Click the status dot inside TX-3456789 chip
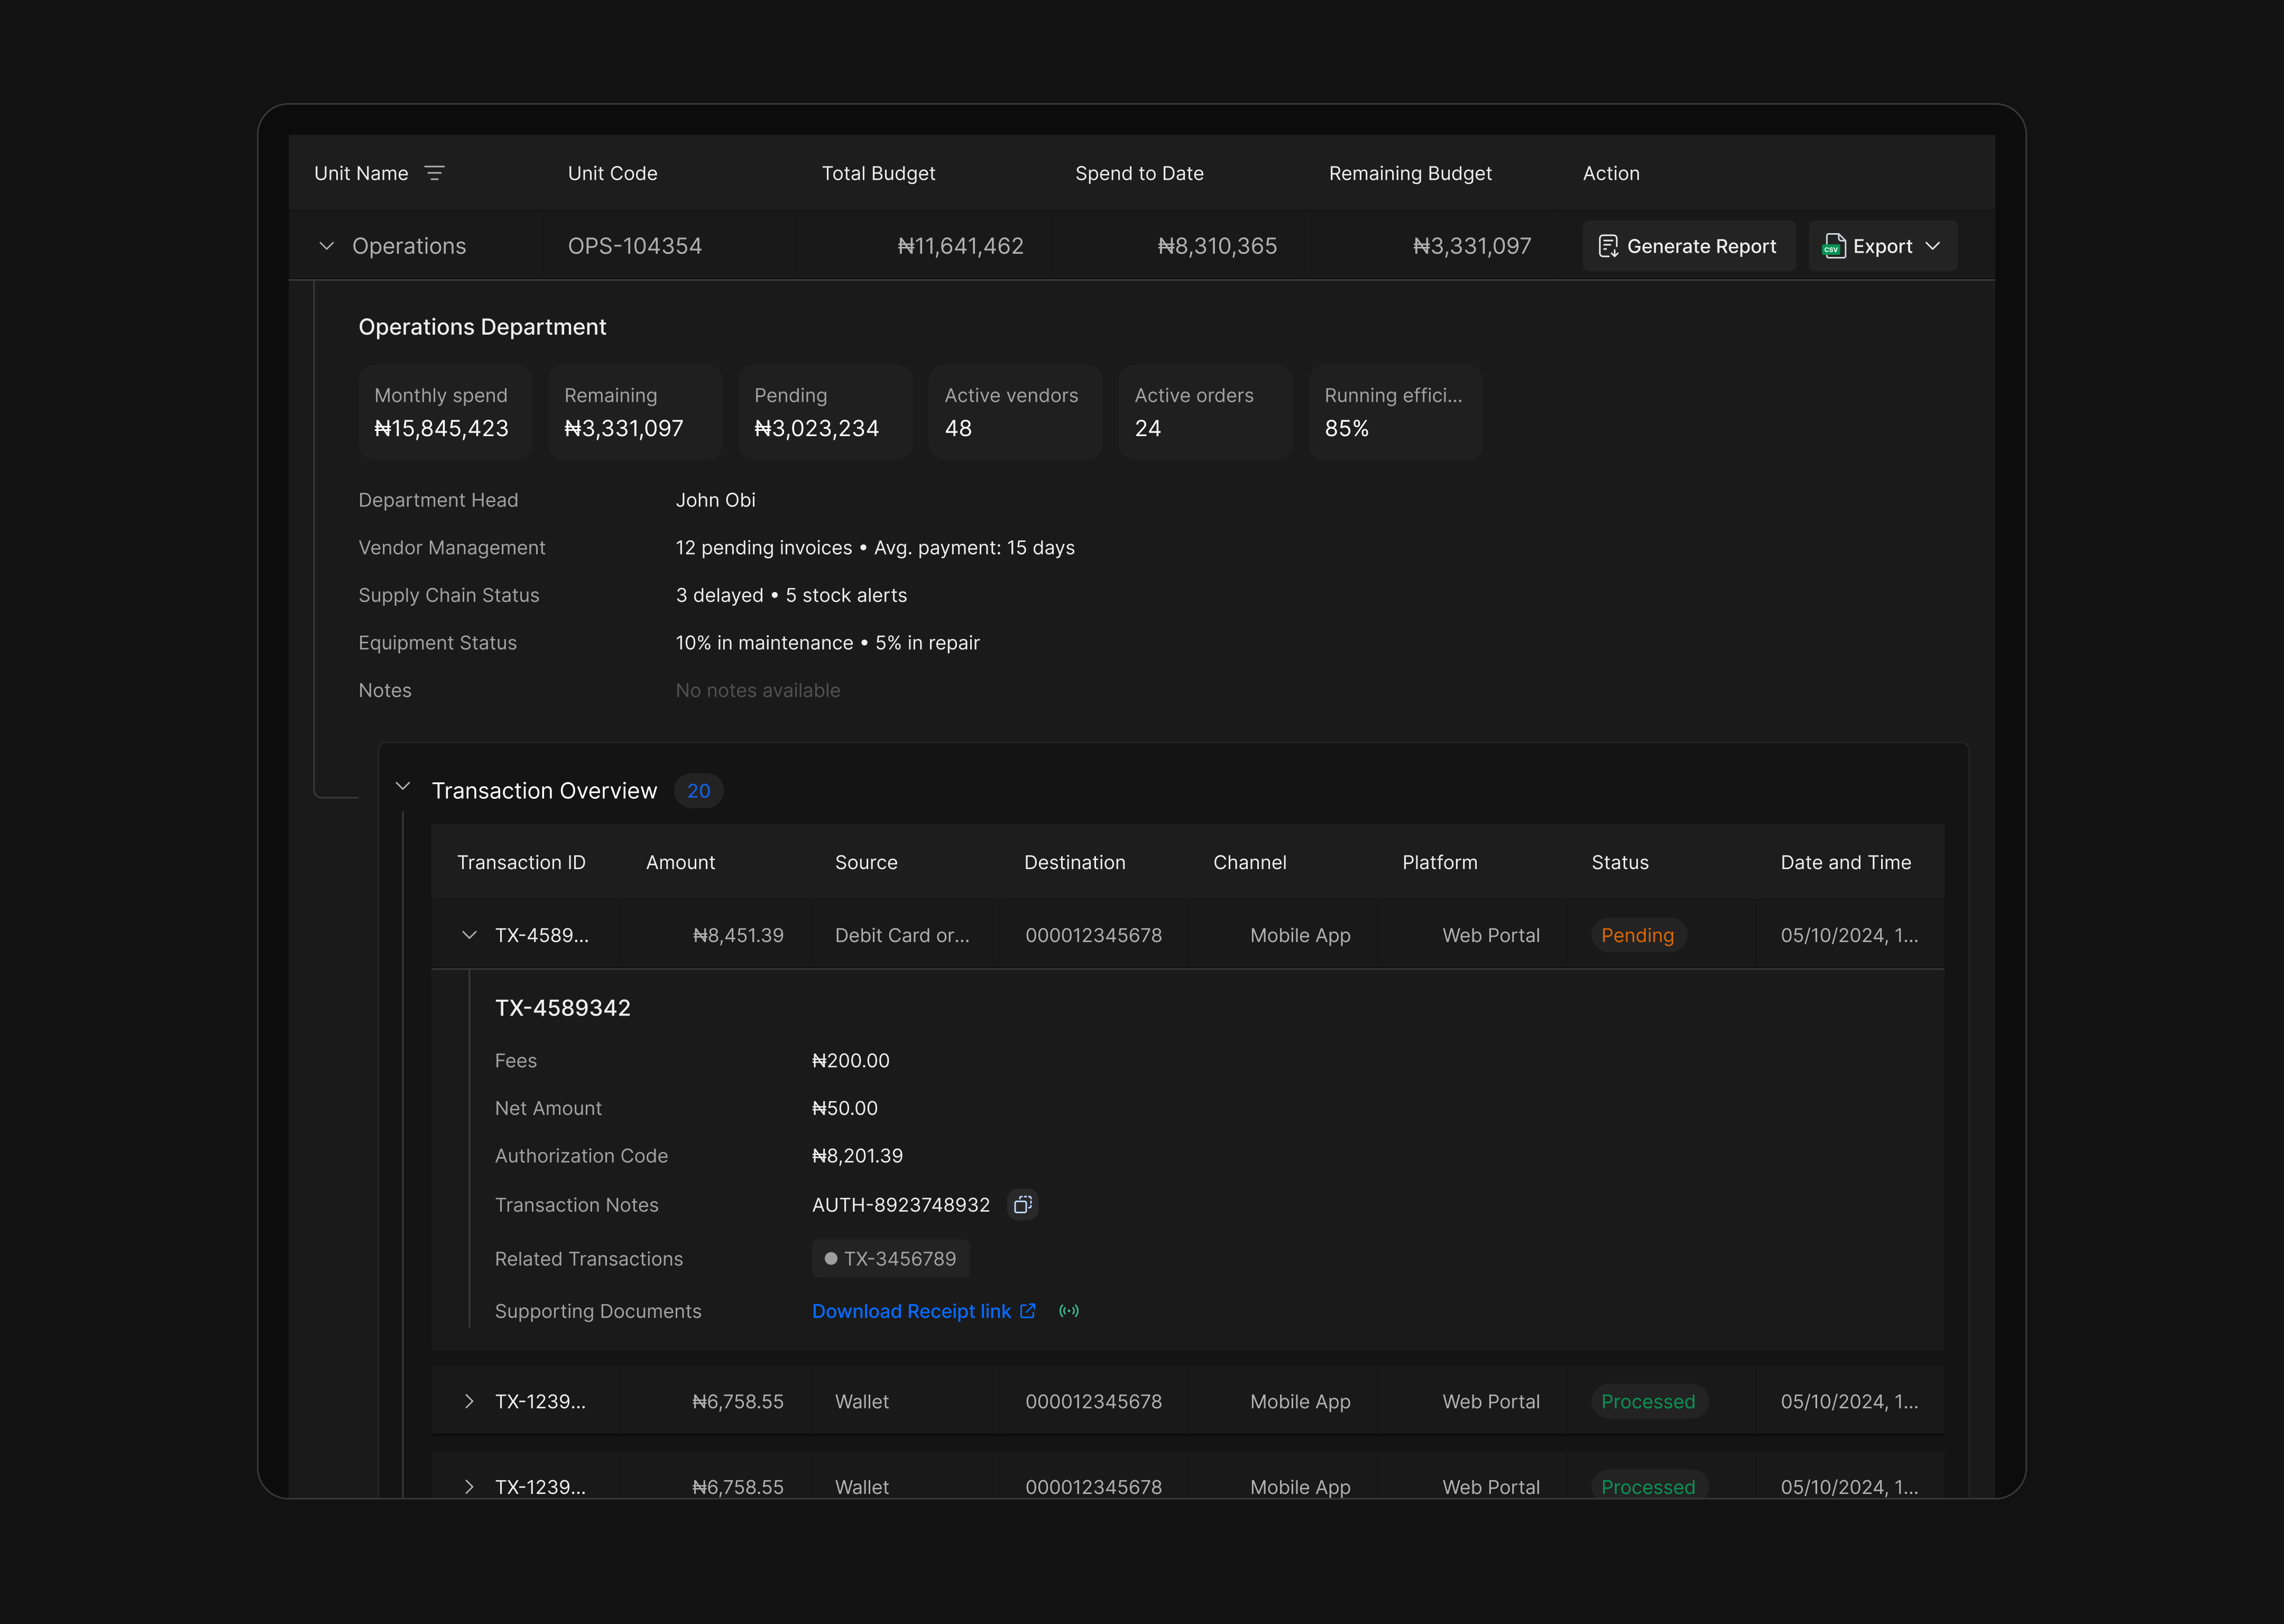Image resolution: width=2284 pixels, height=1624 pixels. (830, 1258)
